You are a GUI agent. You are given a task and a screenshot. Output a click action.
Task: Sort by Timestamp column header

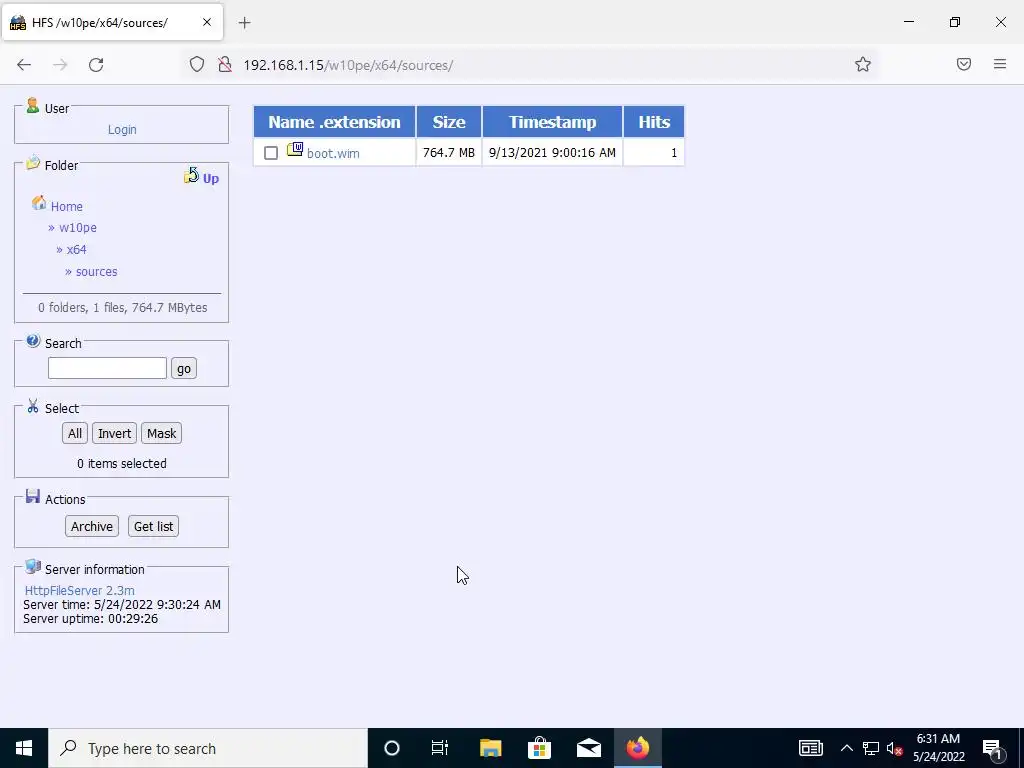[x=552, y=122]
